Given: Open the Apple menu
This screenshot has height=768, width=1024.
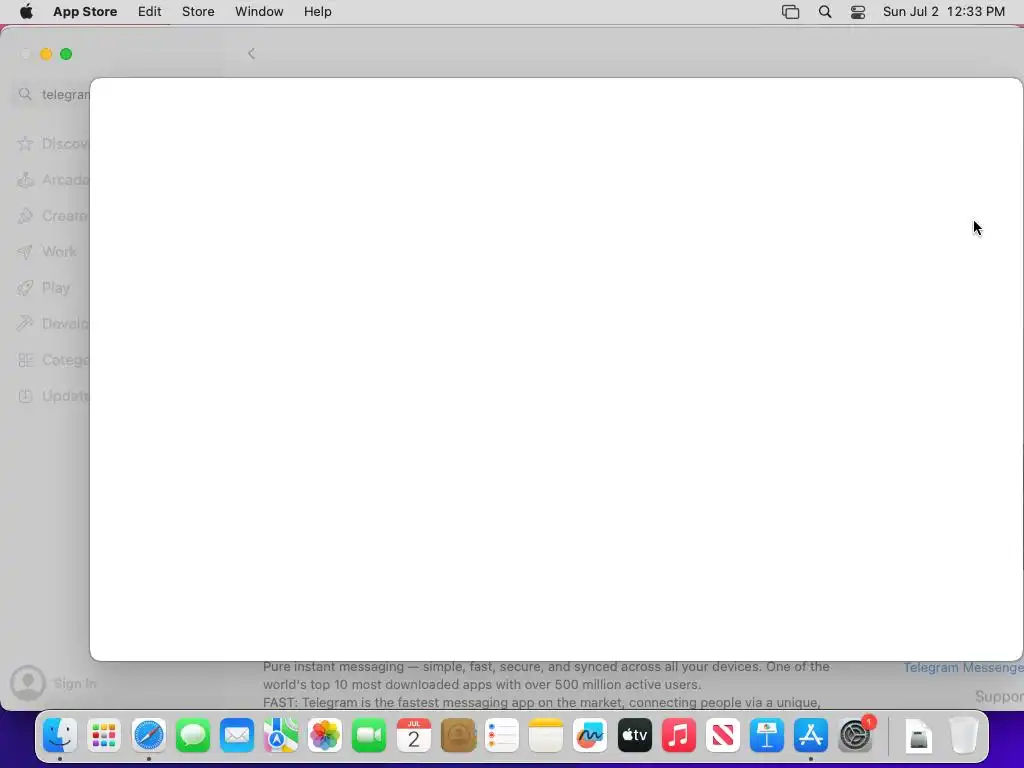Looking at the screenshot, I should 26,12.
